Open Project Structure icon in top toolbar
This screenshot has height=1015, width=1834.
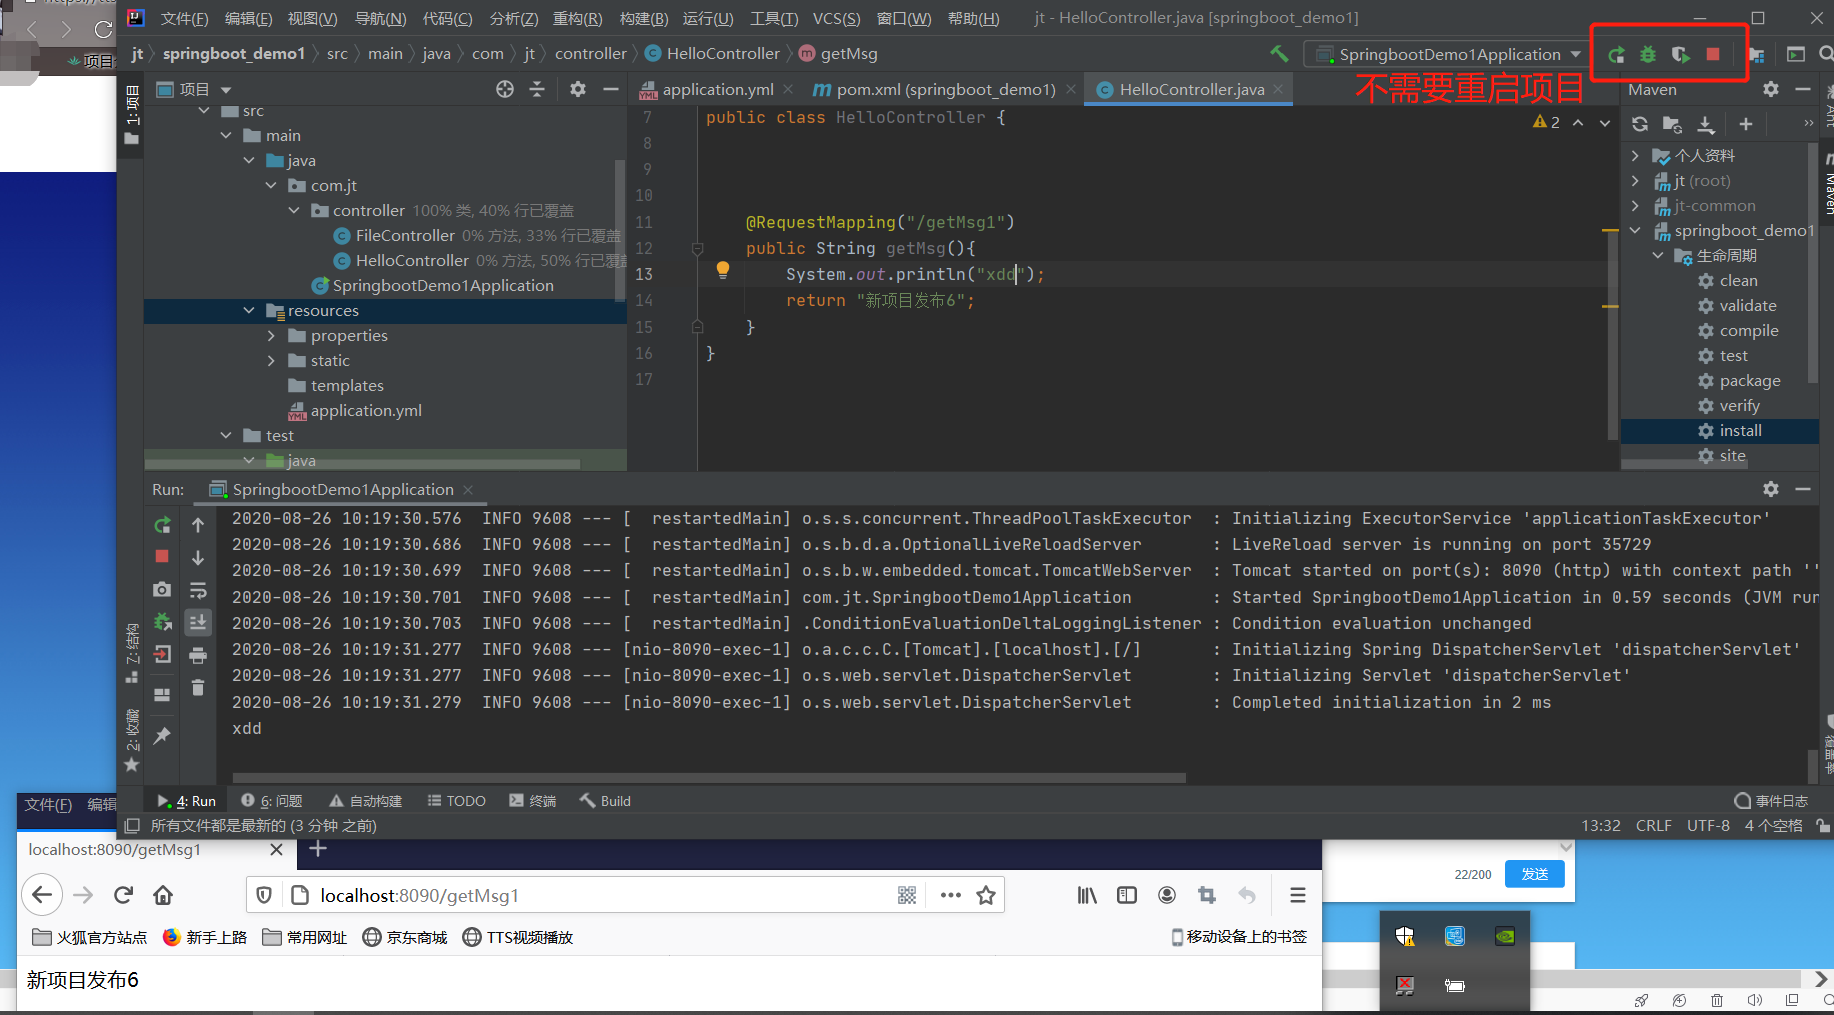pyautogui.click(x=1757, y=55)
